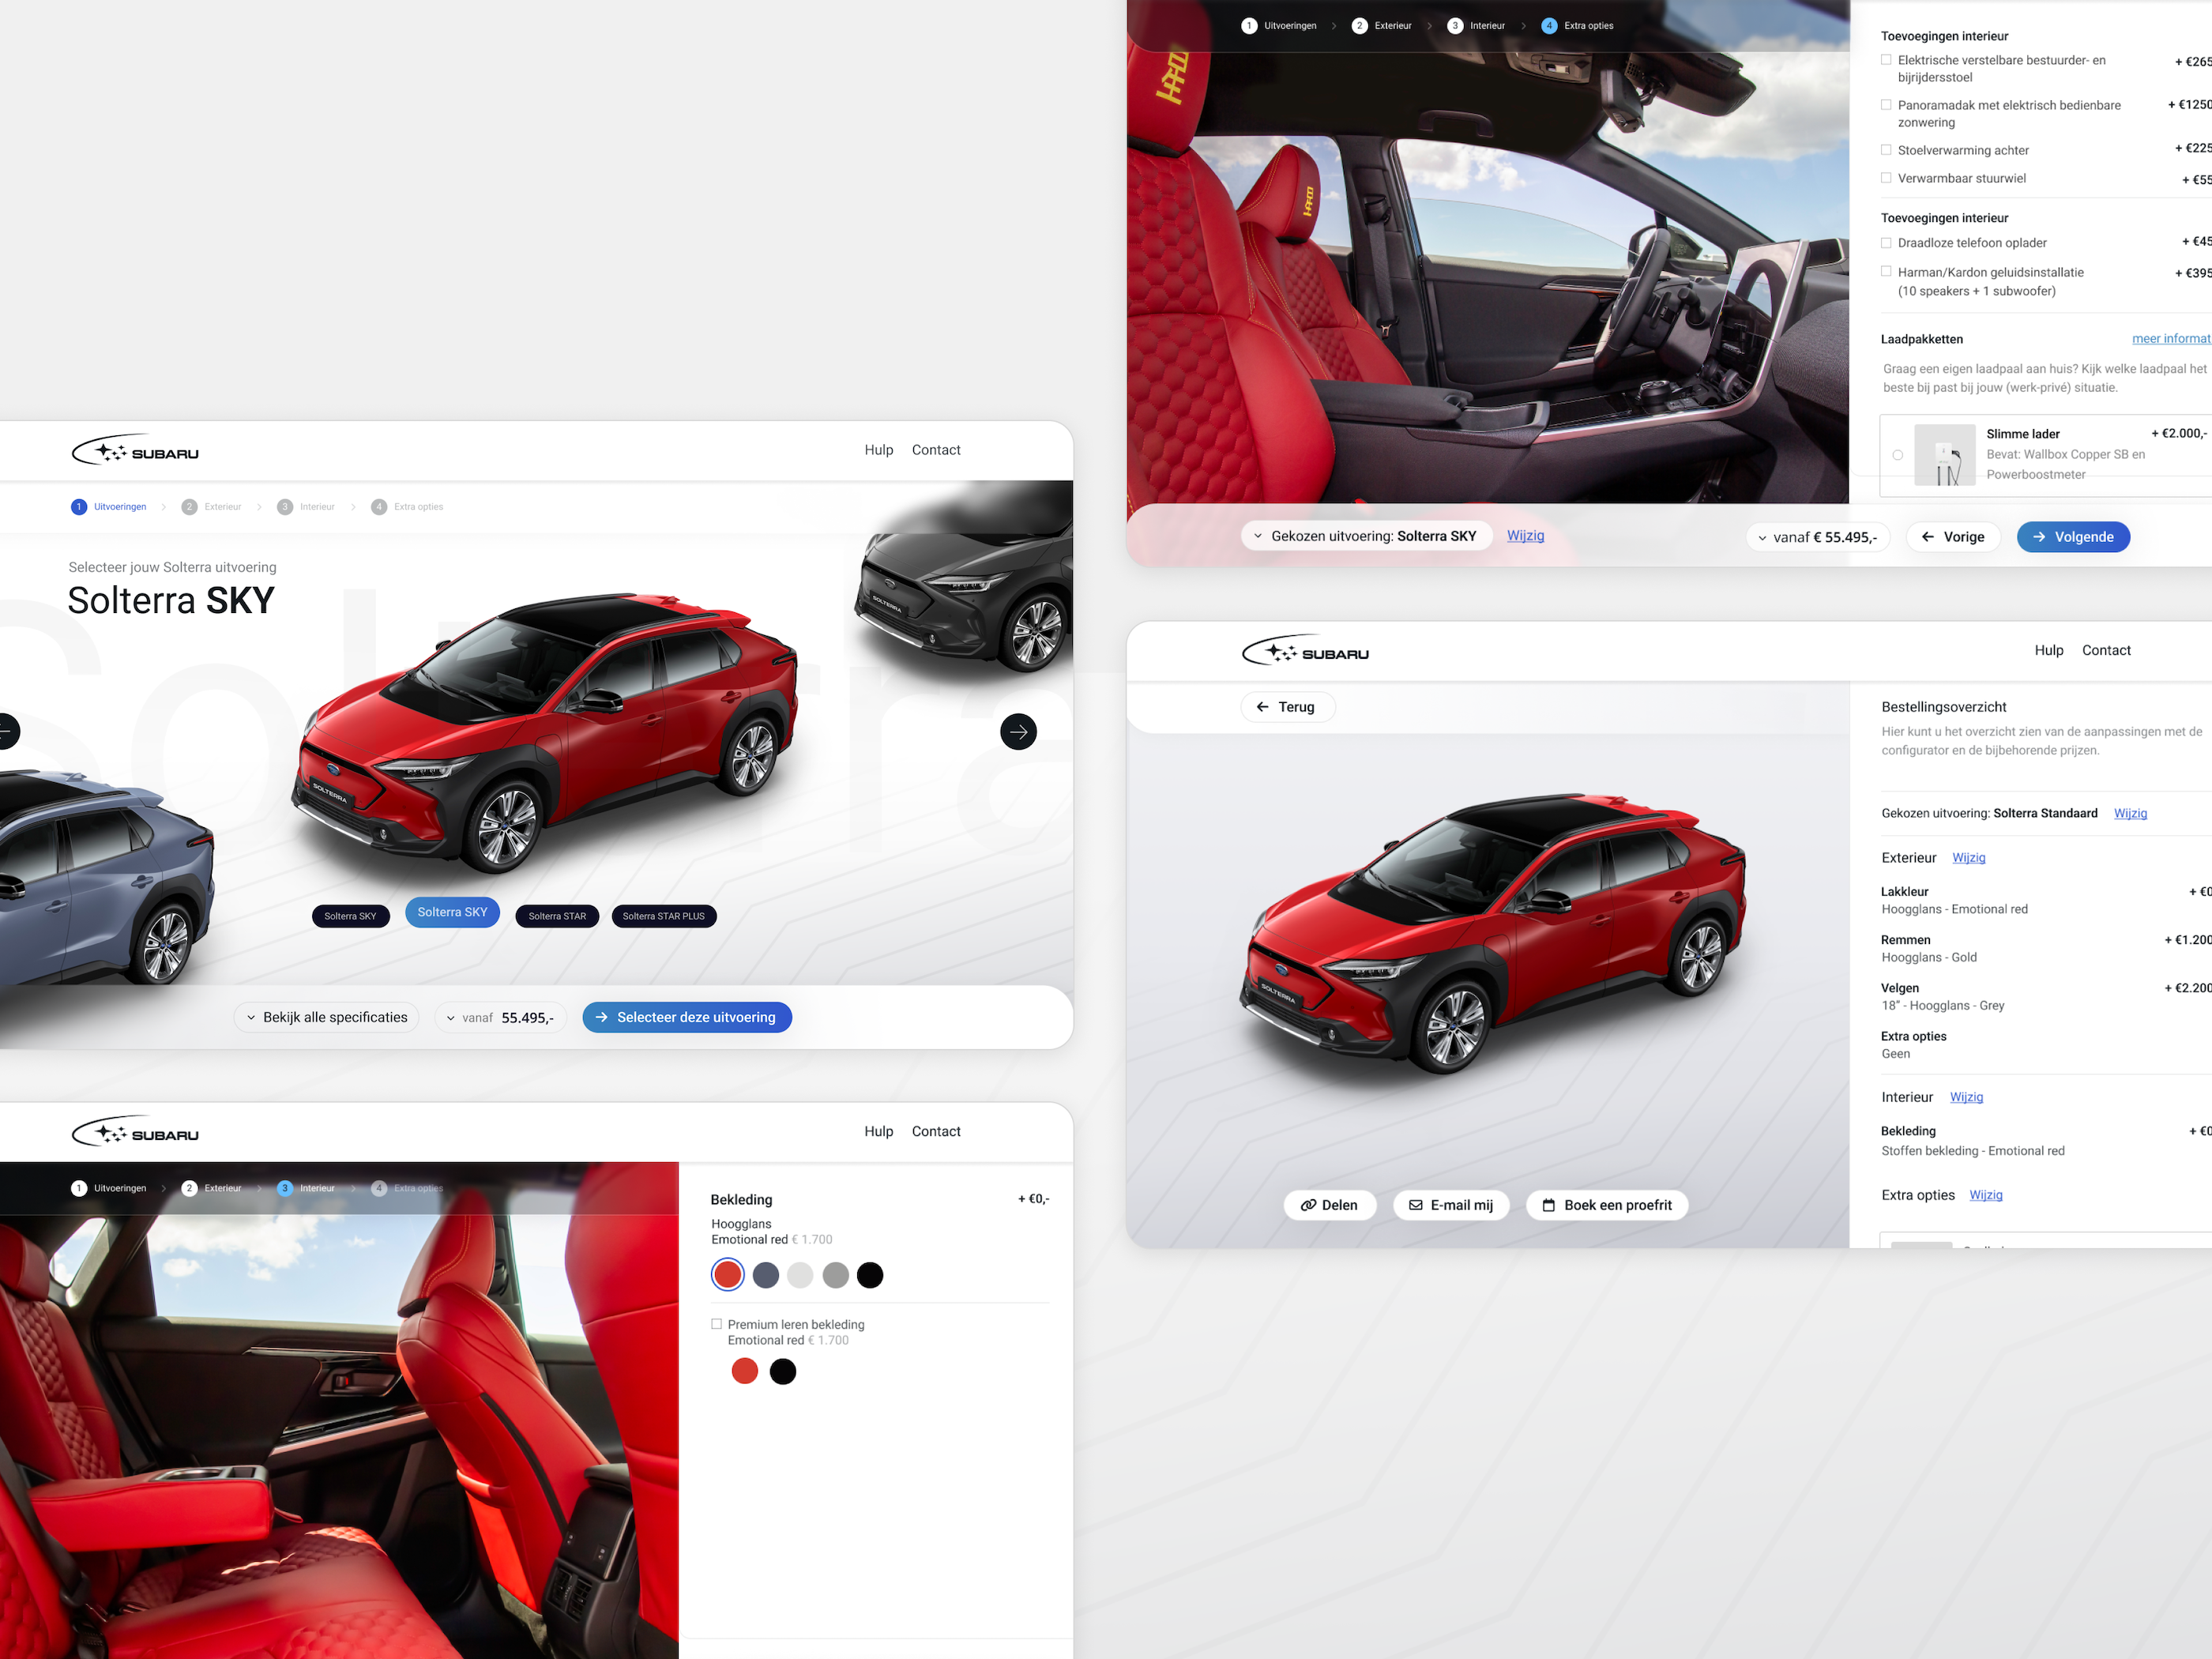Click step 3 circle in the Solterra SKY selection breadcrumb
Viewport: 2212px width, 1659px height.
click(285, 507)
